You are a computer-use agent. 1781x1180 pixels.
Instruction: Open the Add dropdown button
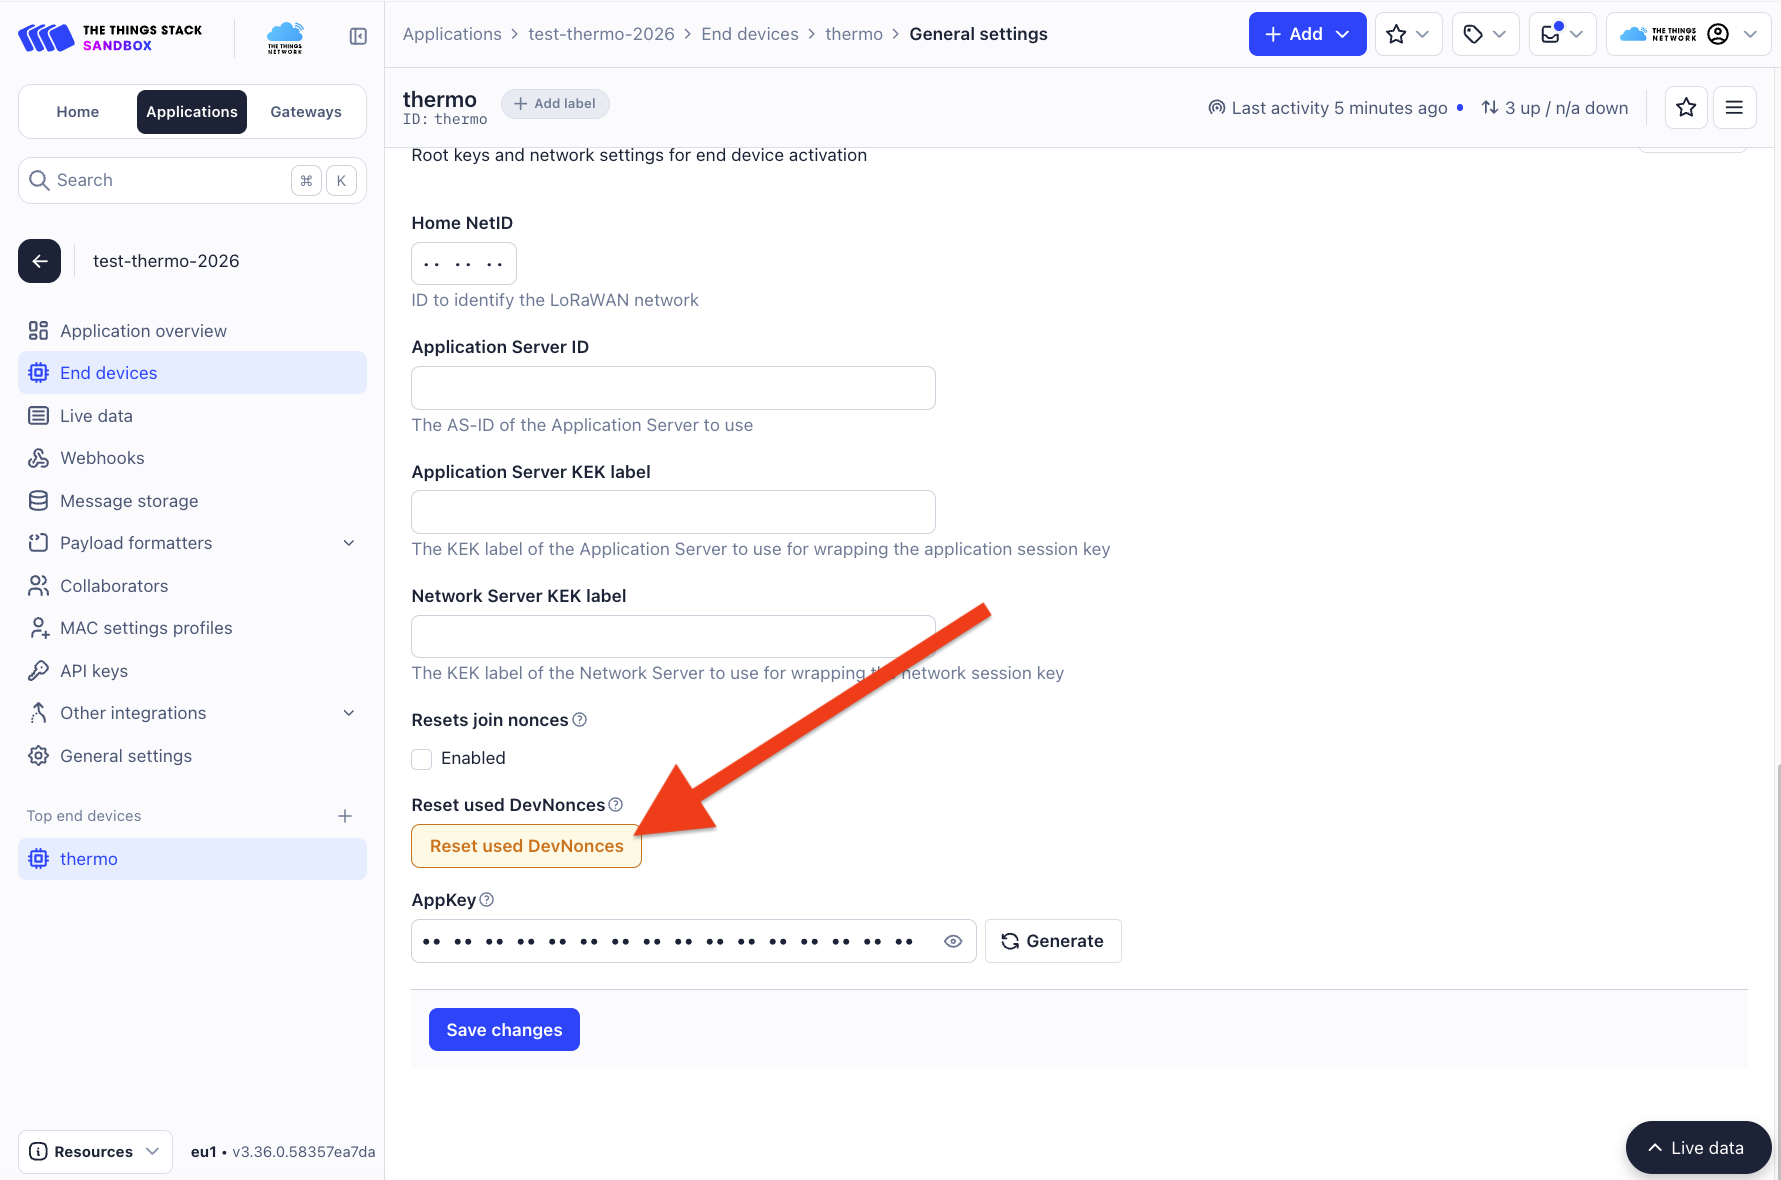tap(1307, 34)
